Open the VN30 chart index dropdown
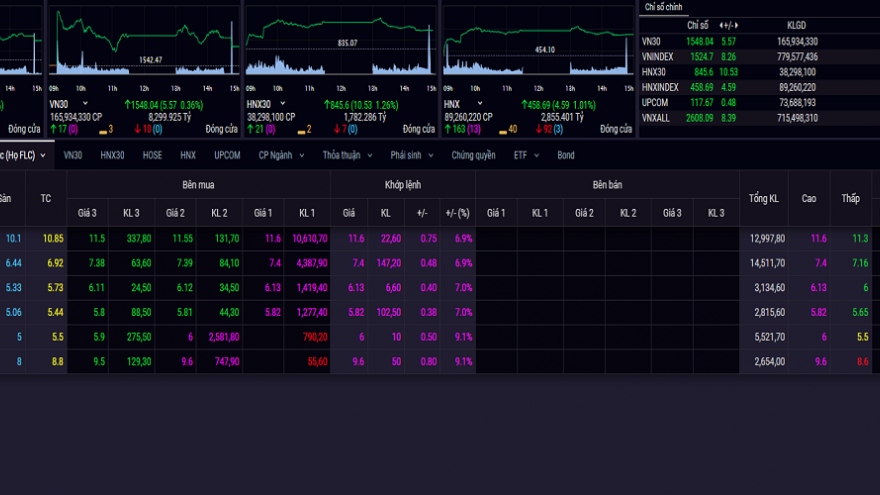The height and width of the screenshot is (495, 880). click(x=85, y=104)
